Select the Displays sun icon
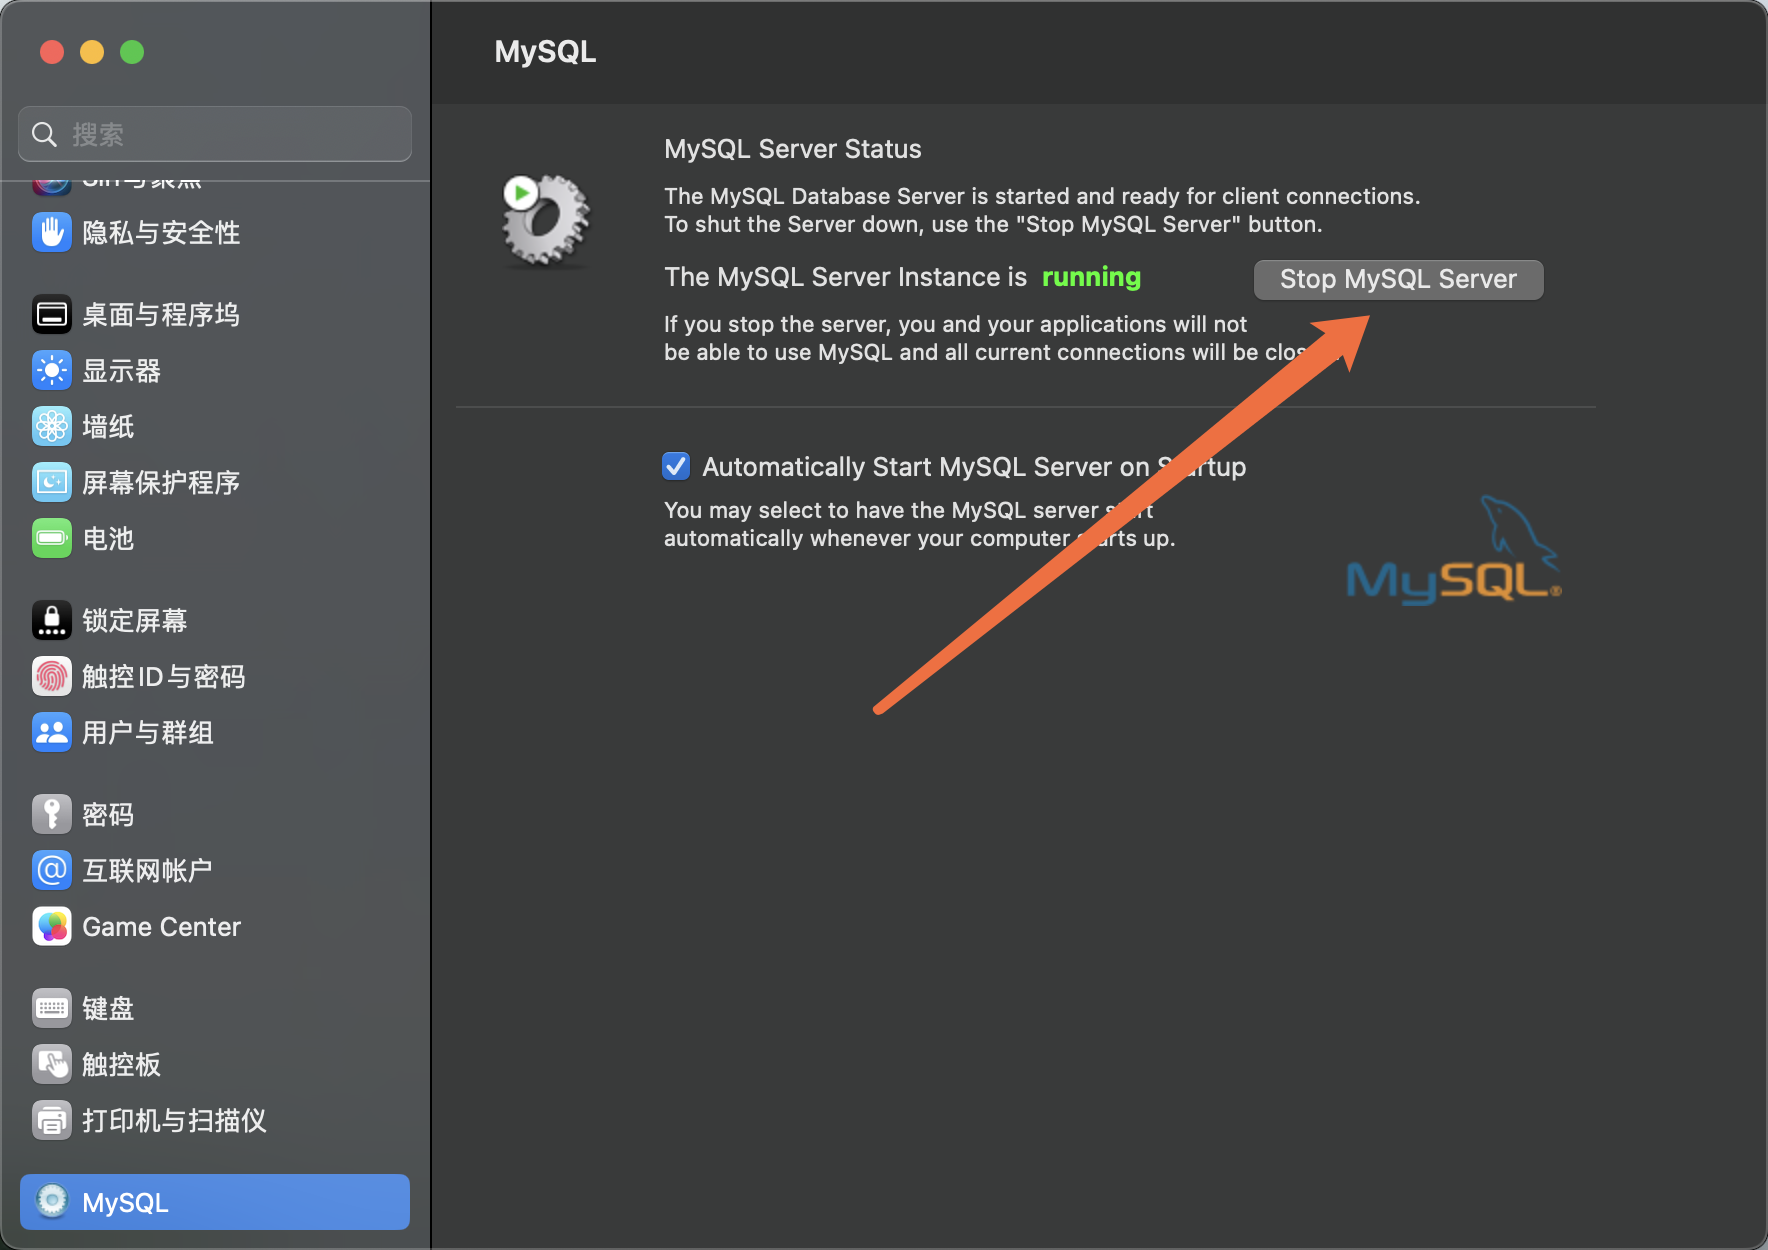 click(52, 371)
